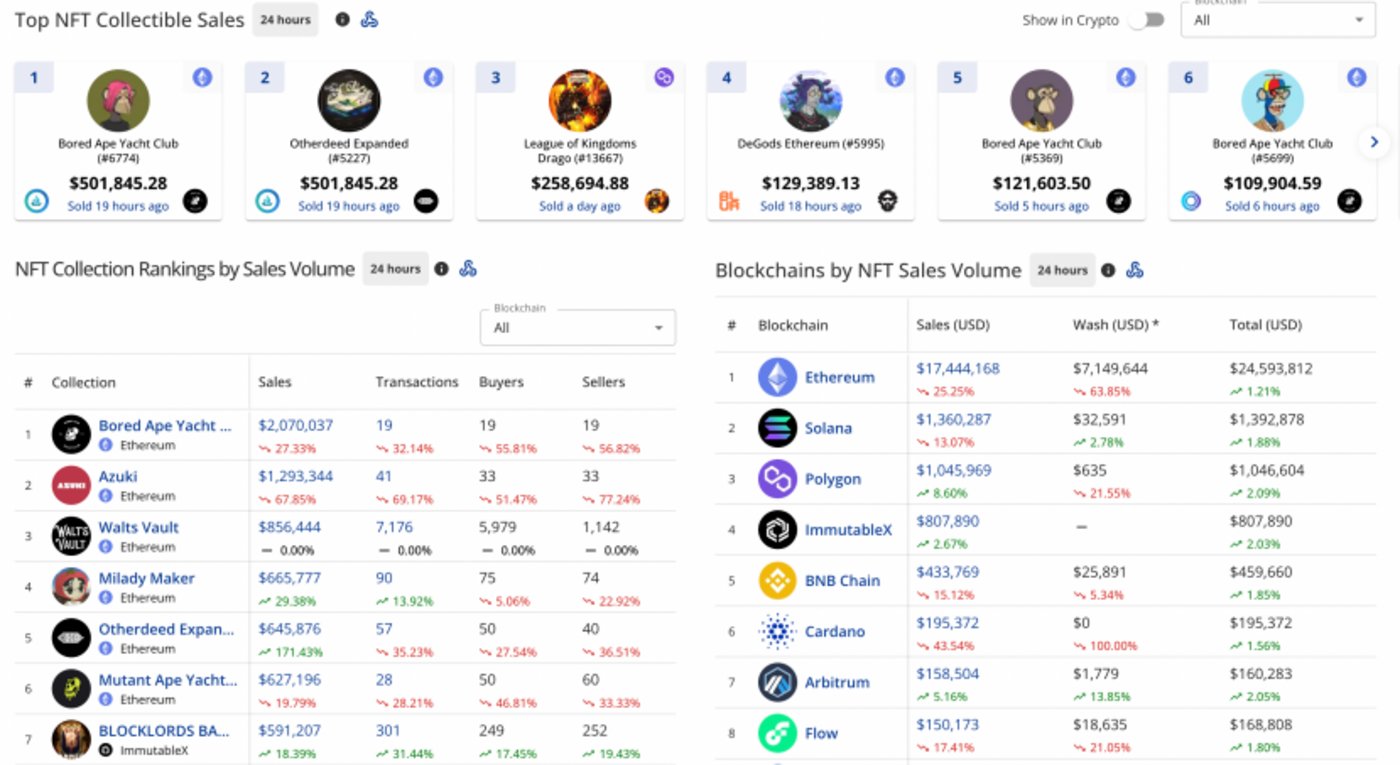Image resolution: width=1400 pixels, height=765 pixels.
Task: Click share icon beside Blockchains by NFT Sales Volume
Action: pyautogui.click(x=1135, y=270)
